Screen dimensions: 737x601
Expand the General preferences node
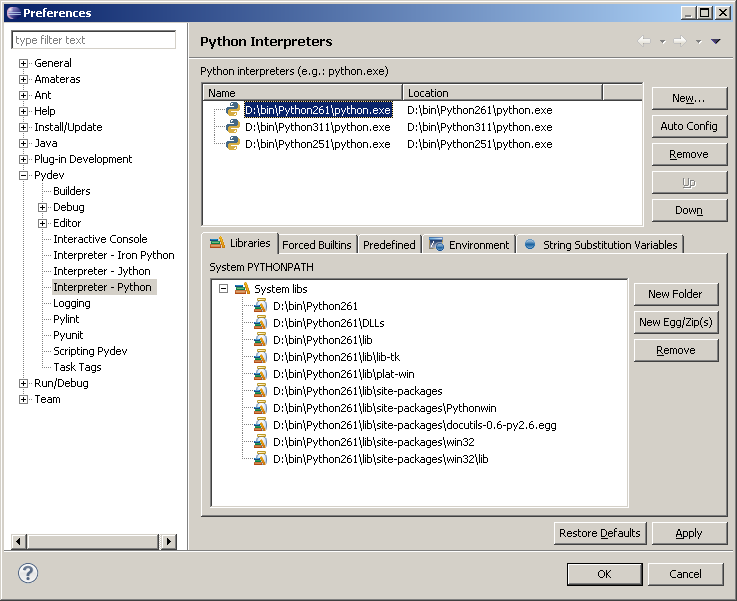tap(24, 63)
